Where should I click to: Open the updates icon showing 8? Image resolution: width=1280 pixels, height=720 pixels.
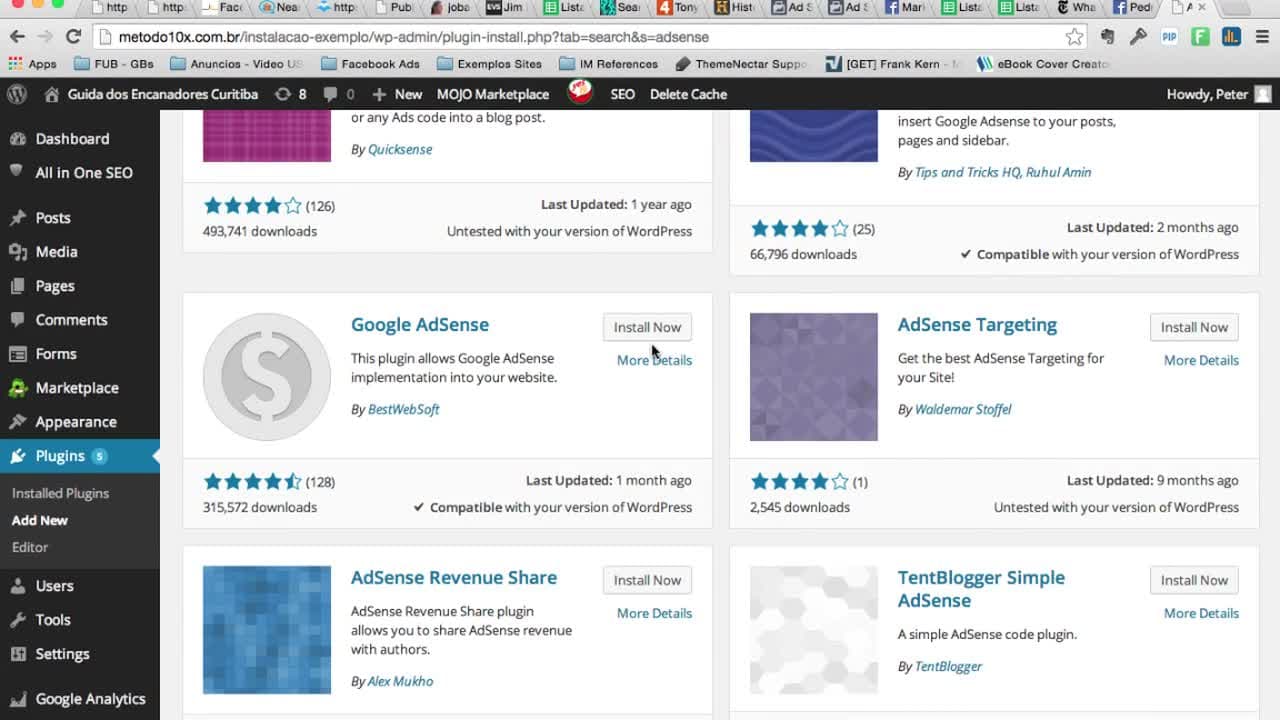(x=290, y=94)
